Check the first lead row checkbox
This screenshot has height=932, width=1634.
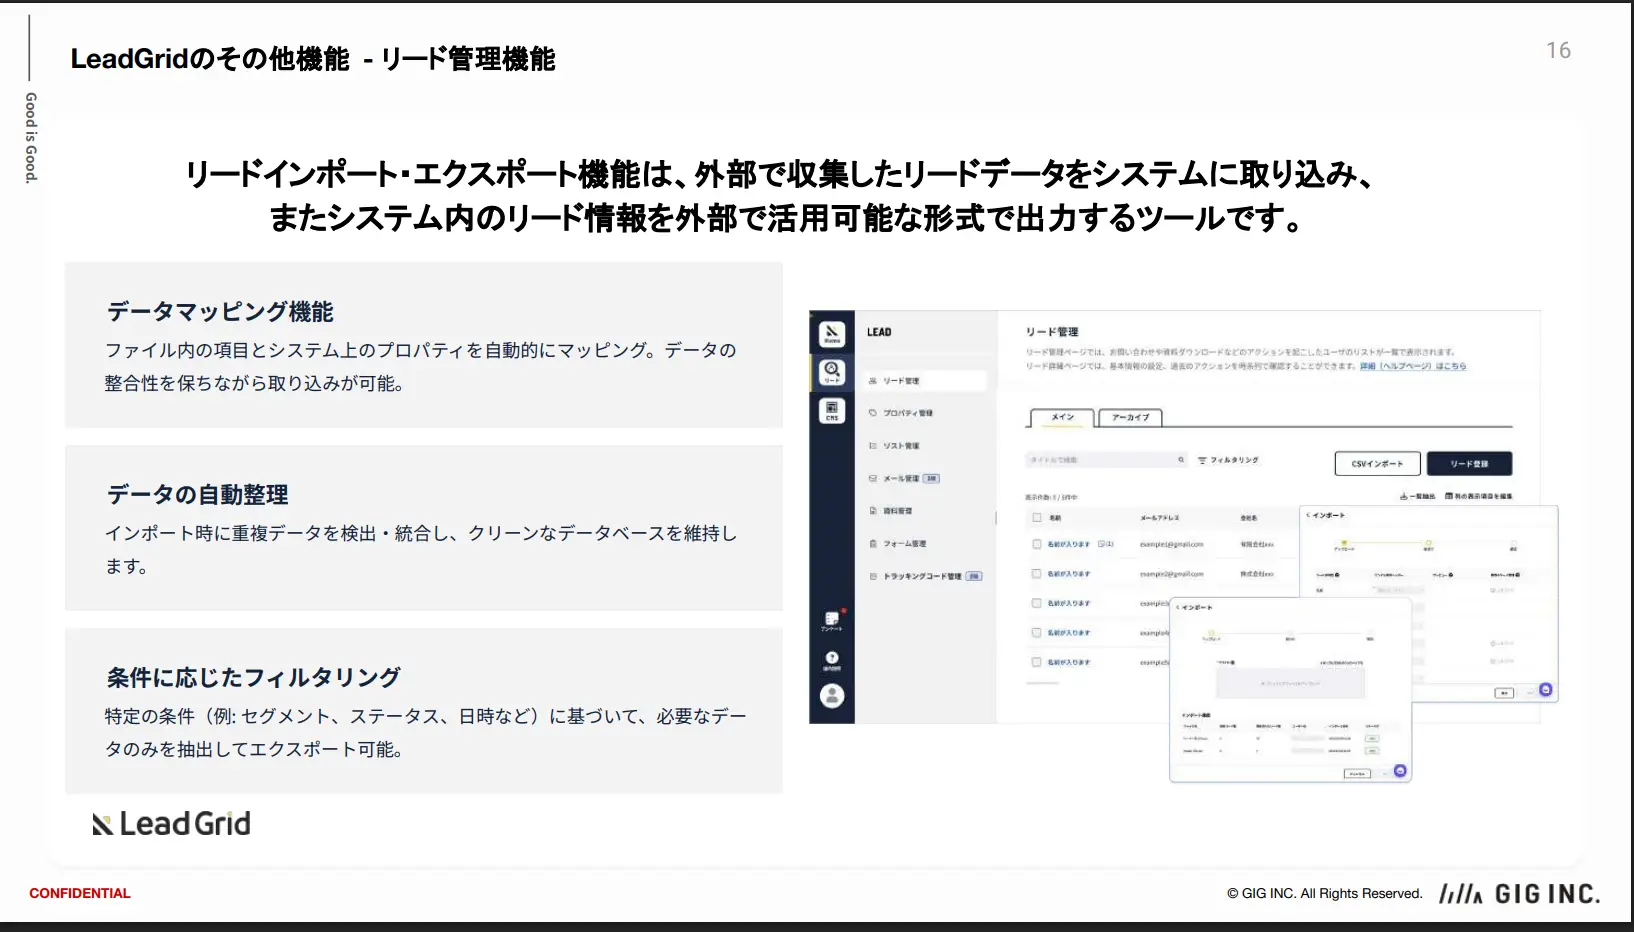[1037, 545]
